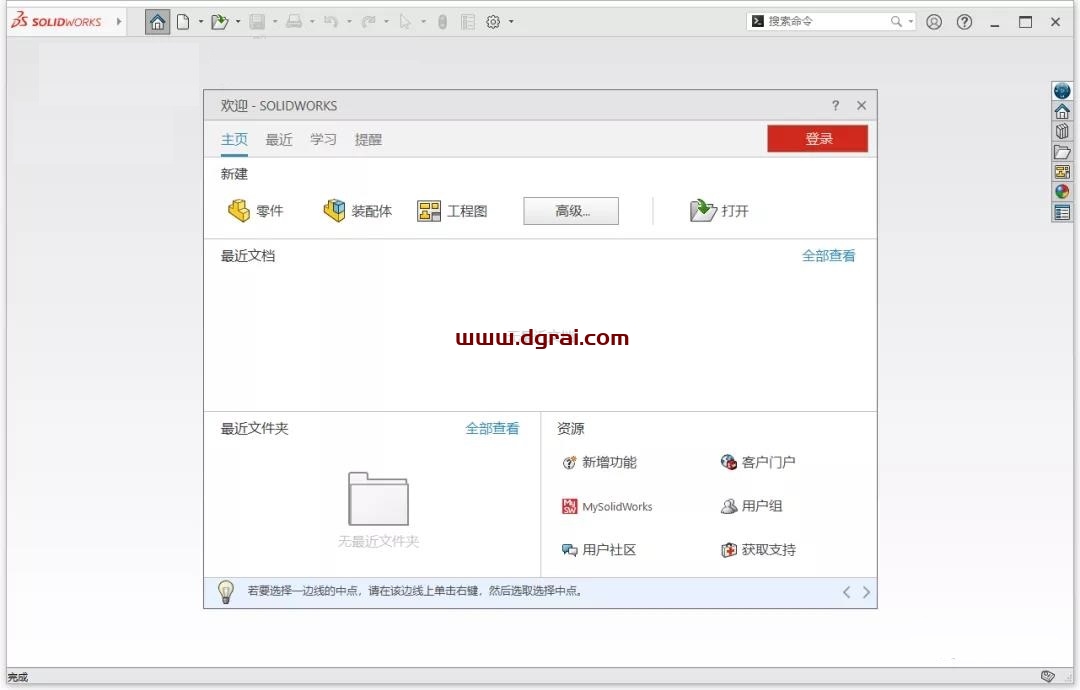Click the 完成 status bar text
The height and width of the screenshot is (690, 1080).
tap(18, 677)
